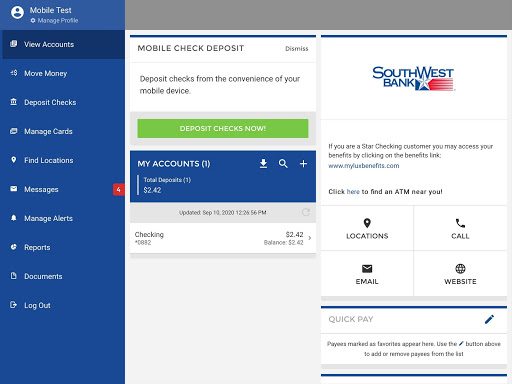Click the user profile avatar icon
The height and width of the screenshot is (384, 512).
coord(17,12)
